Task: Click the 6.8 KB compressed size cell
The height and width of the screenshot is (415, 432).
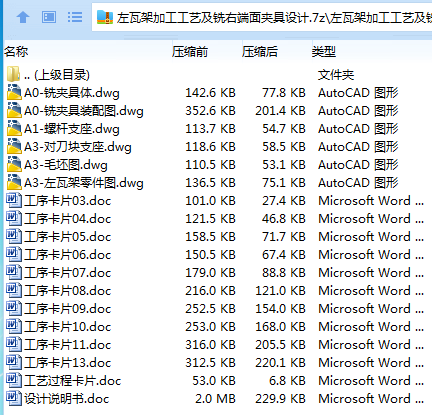Action: [x=287, y=381]
